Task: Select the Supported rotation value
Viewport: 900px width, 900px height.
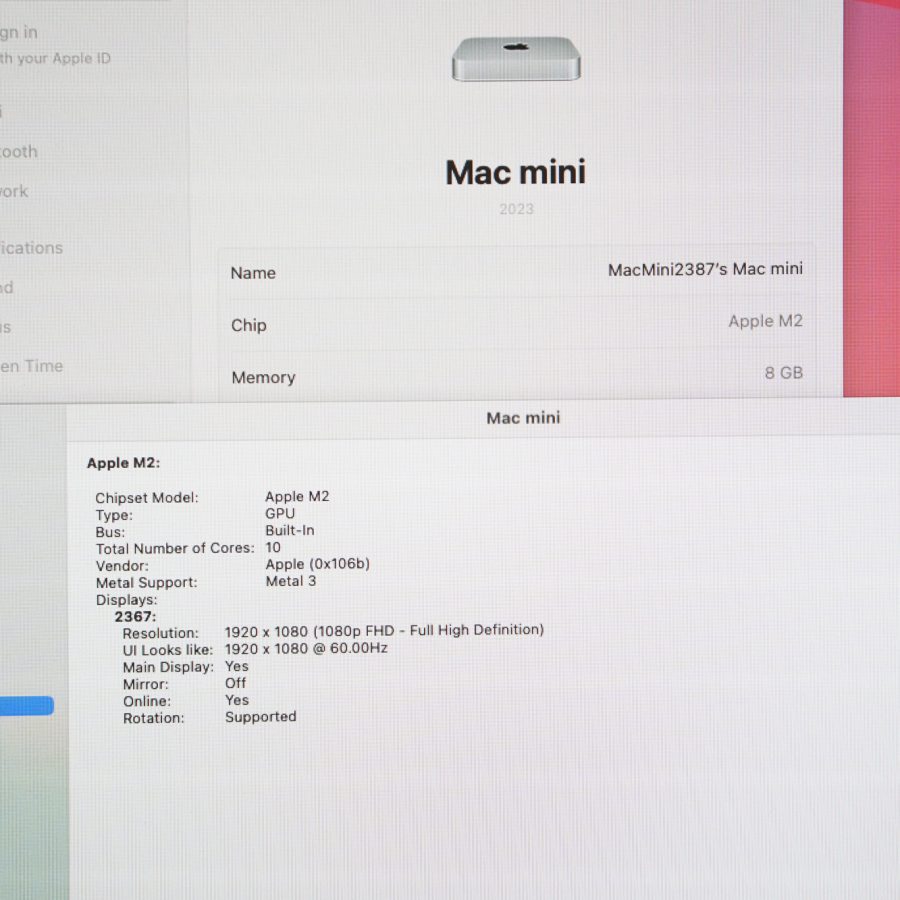Action: tap(261, 717)
